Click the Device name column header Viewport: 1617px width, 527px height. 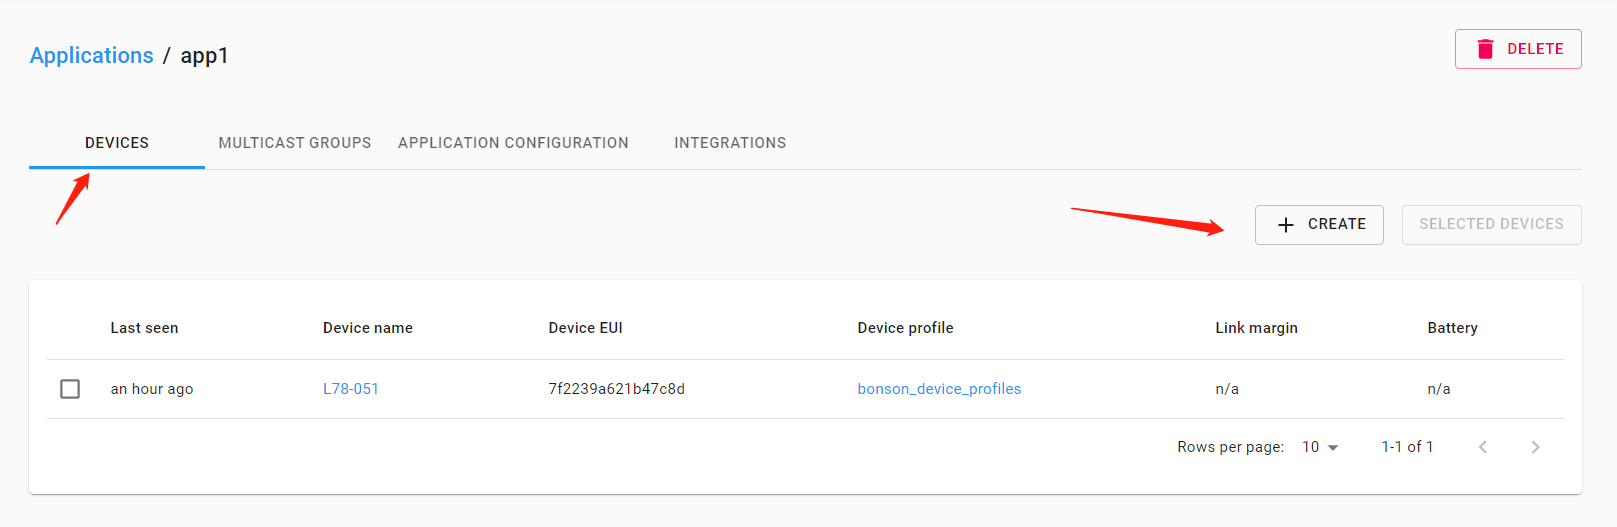click(x=368, y=328)
